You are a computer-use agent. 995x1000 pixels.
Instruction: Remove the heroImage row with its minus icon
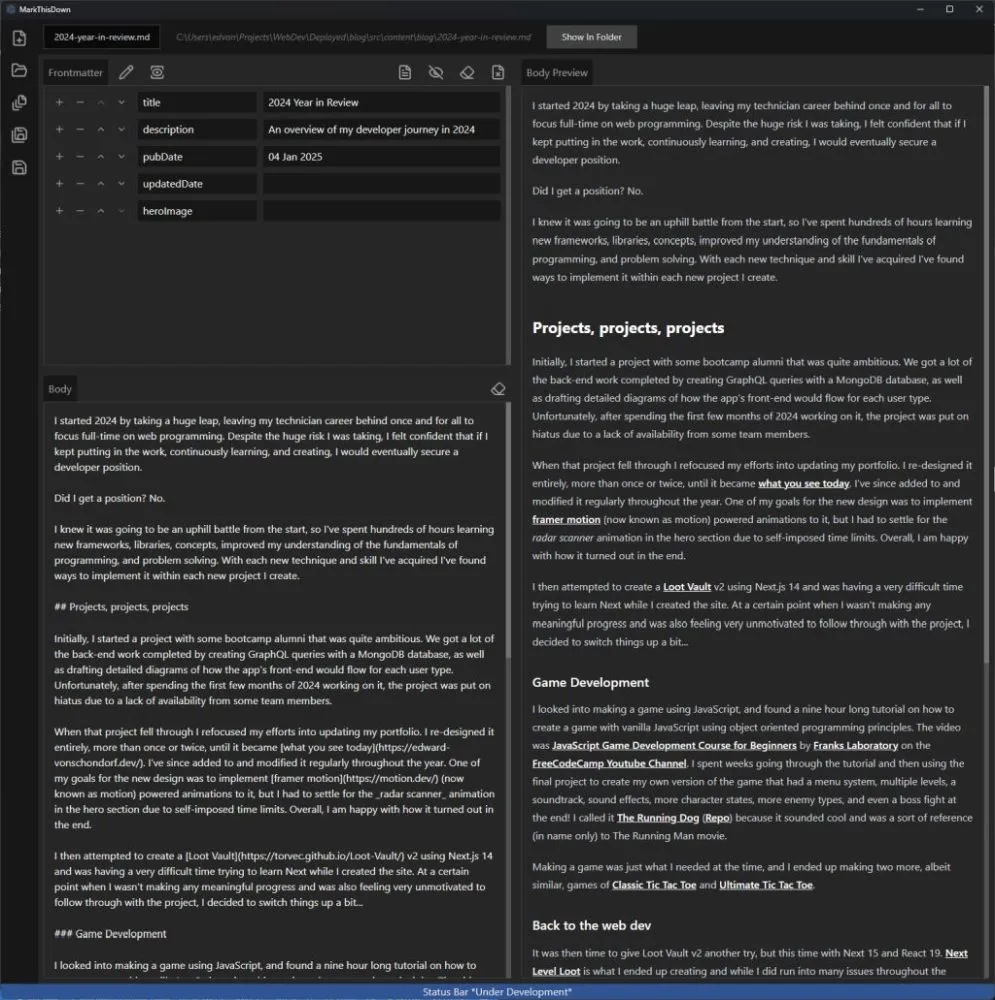(x=80, y=210)
